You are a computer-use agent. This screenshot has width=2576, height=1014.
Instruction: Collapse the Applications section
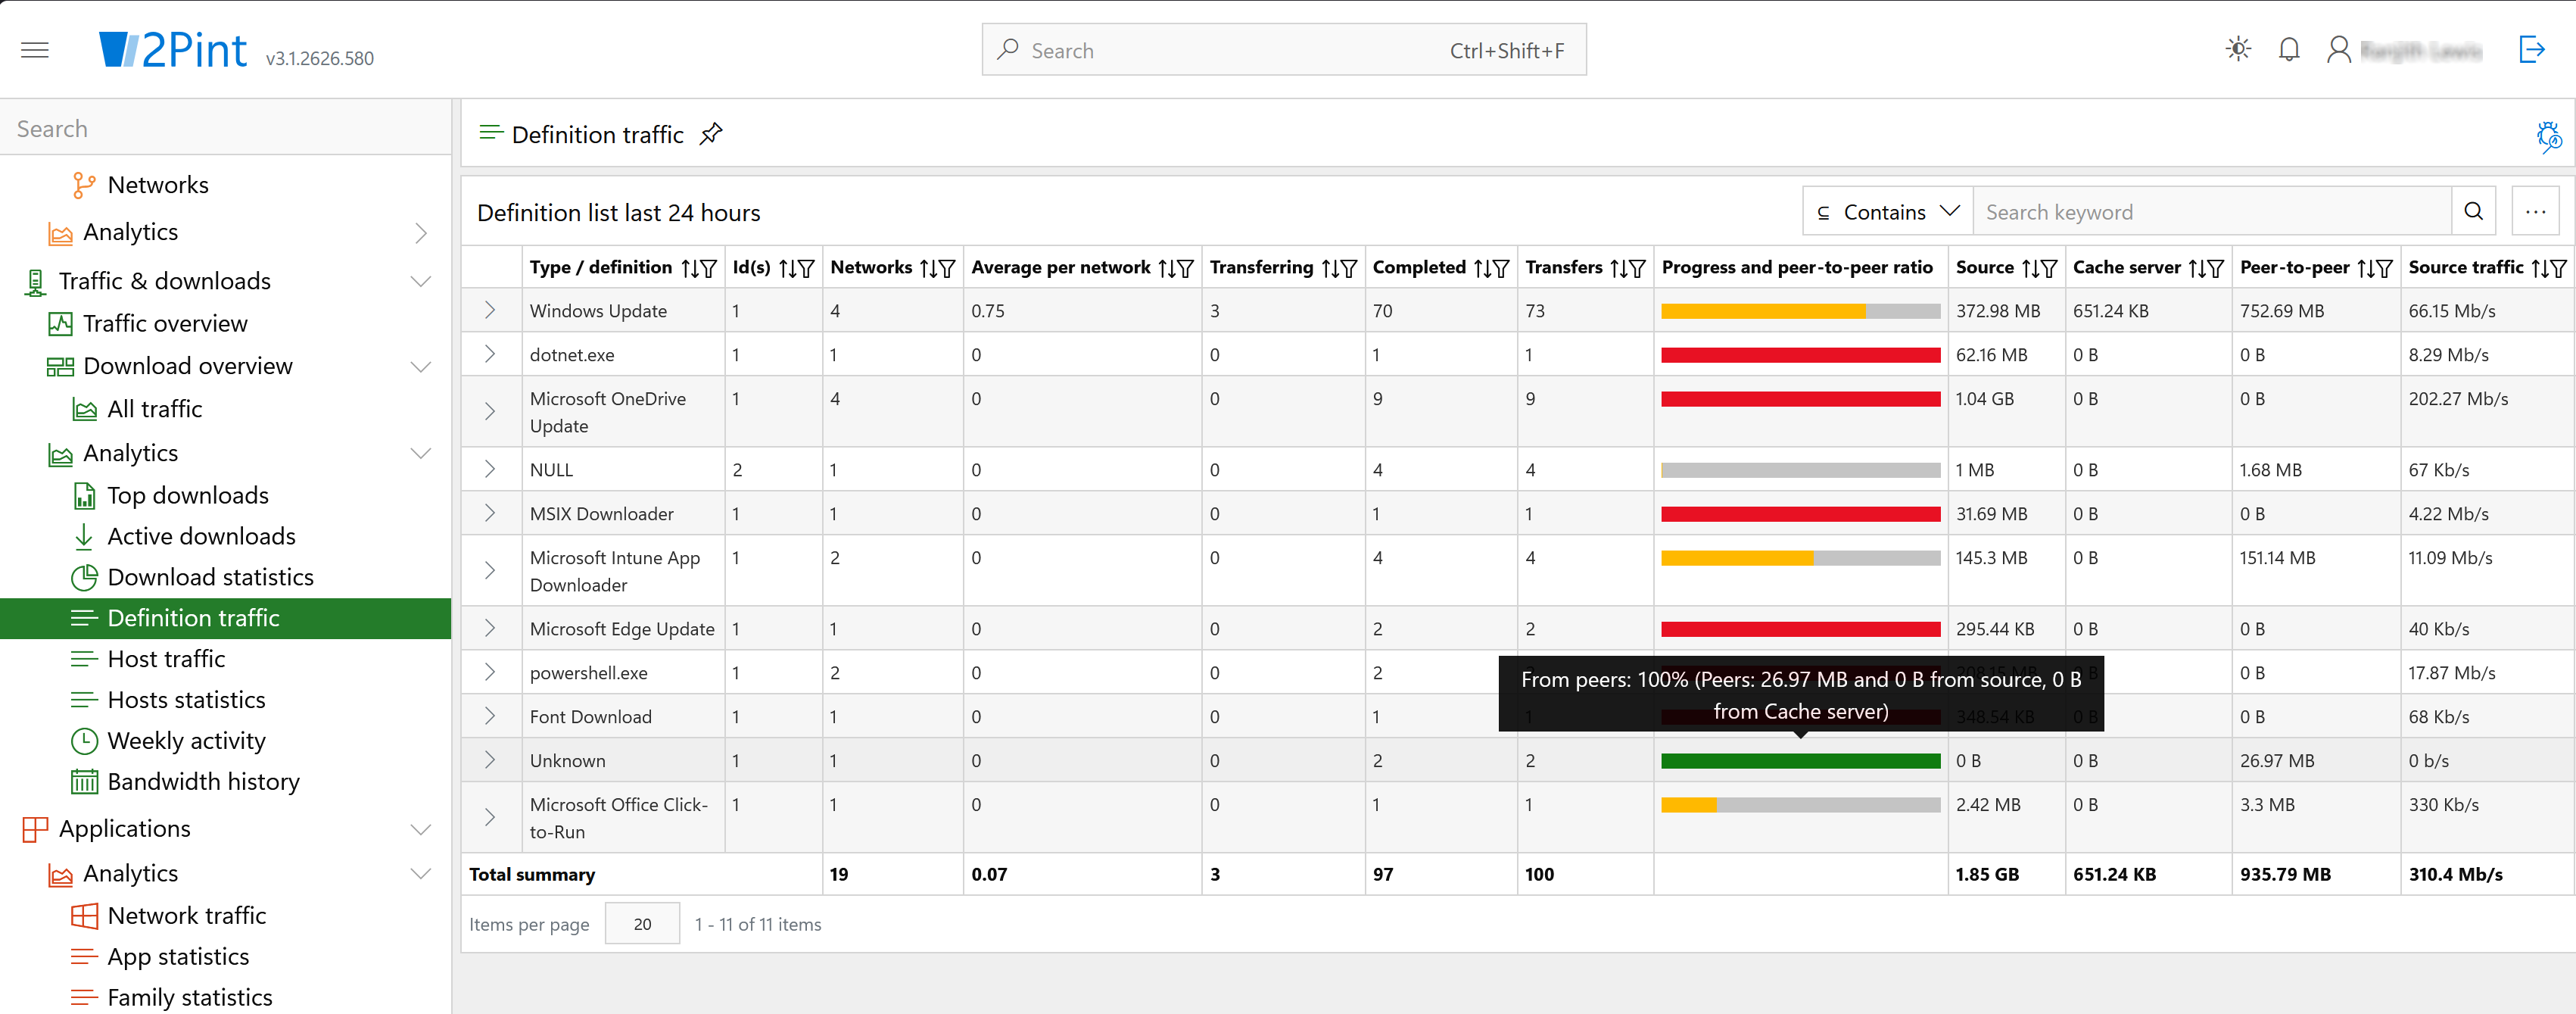422,829
